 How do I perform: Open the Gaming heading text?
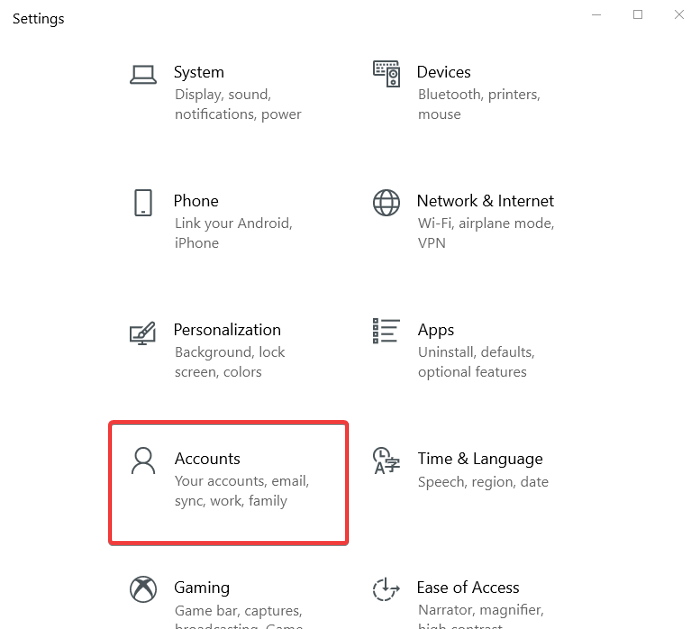pos(202,588)
